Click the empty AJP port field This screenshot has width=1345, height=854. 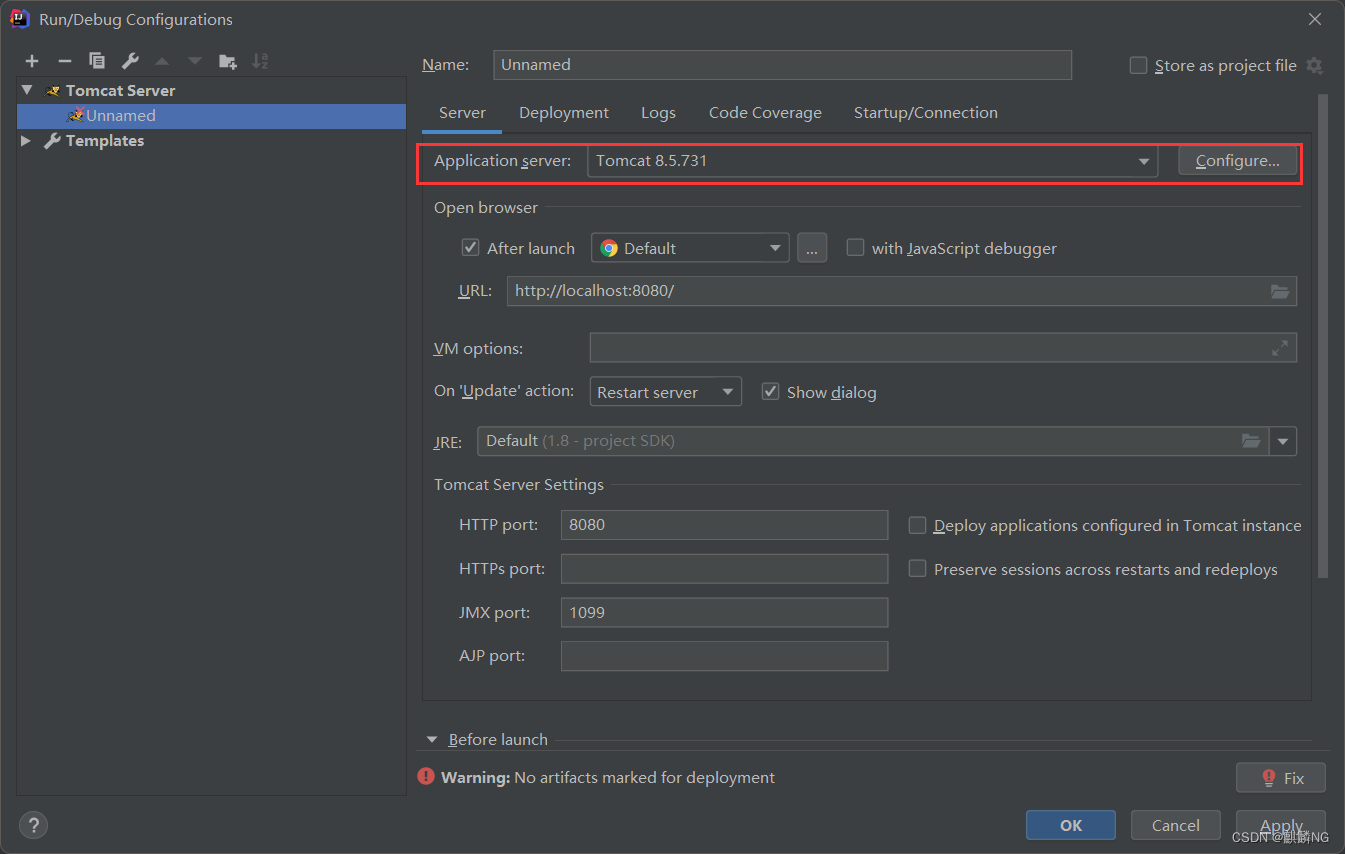tap(724, 656)
